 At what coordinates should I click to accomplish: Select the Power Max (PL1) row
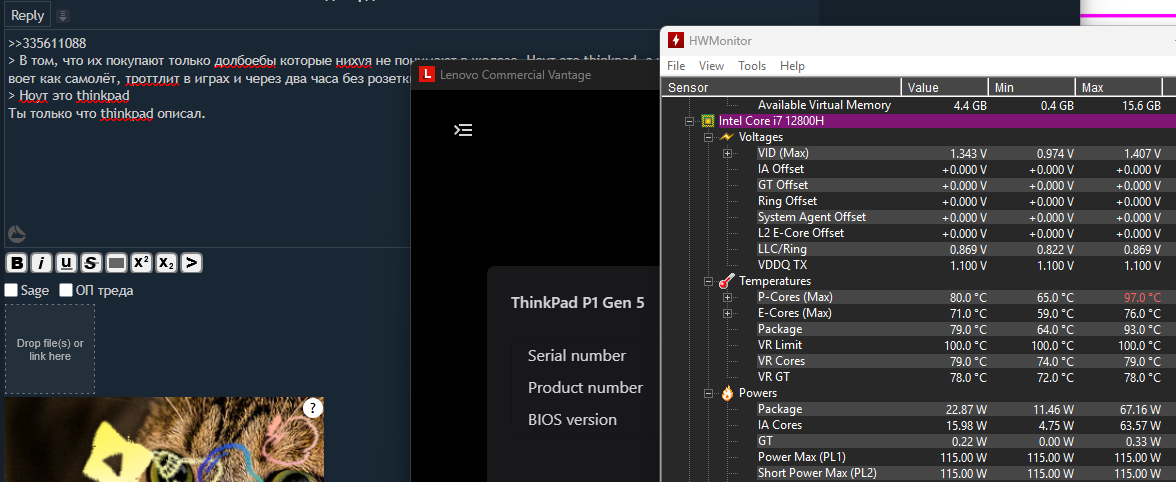(919, 457)
